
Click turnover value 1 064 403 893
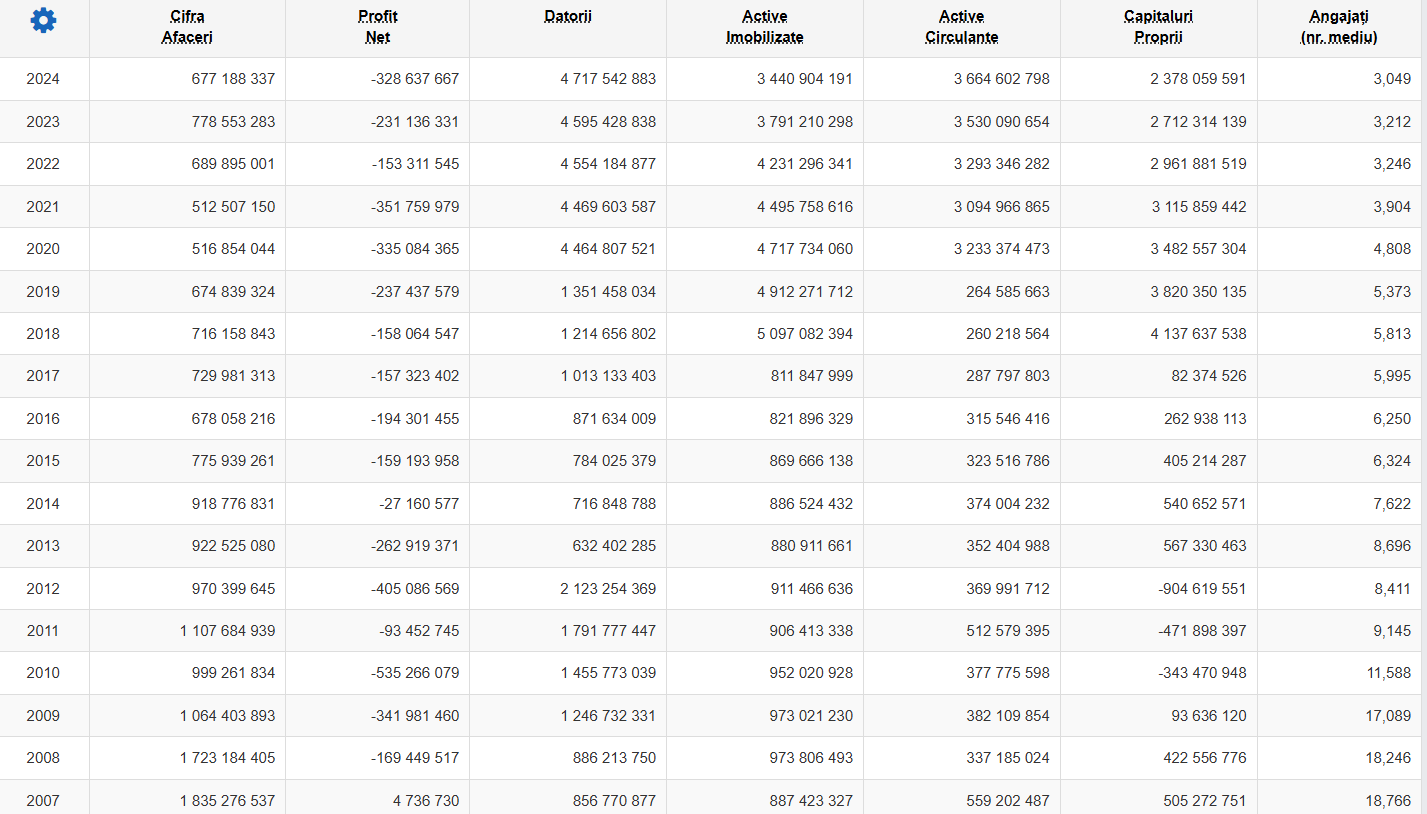coord(227,716)
